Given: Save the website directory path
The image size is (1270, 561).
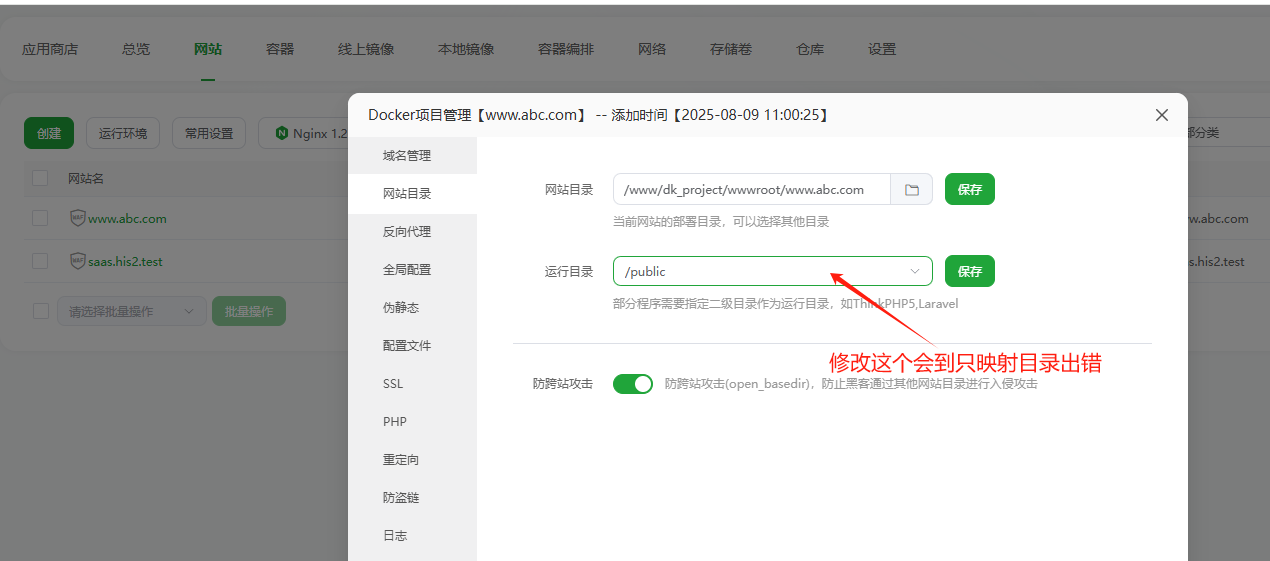Looking at the screenshot, I should 969,190.
